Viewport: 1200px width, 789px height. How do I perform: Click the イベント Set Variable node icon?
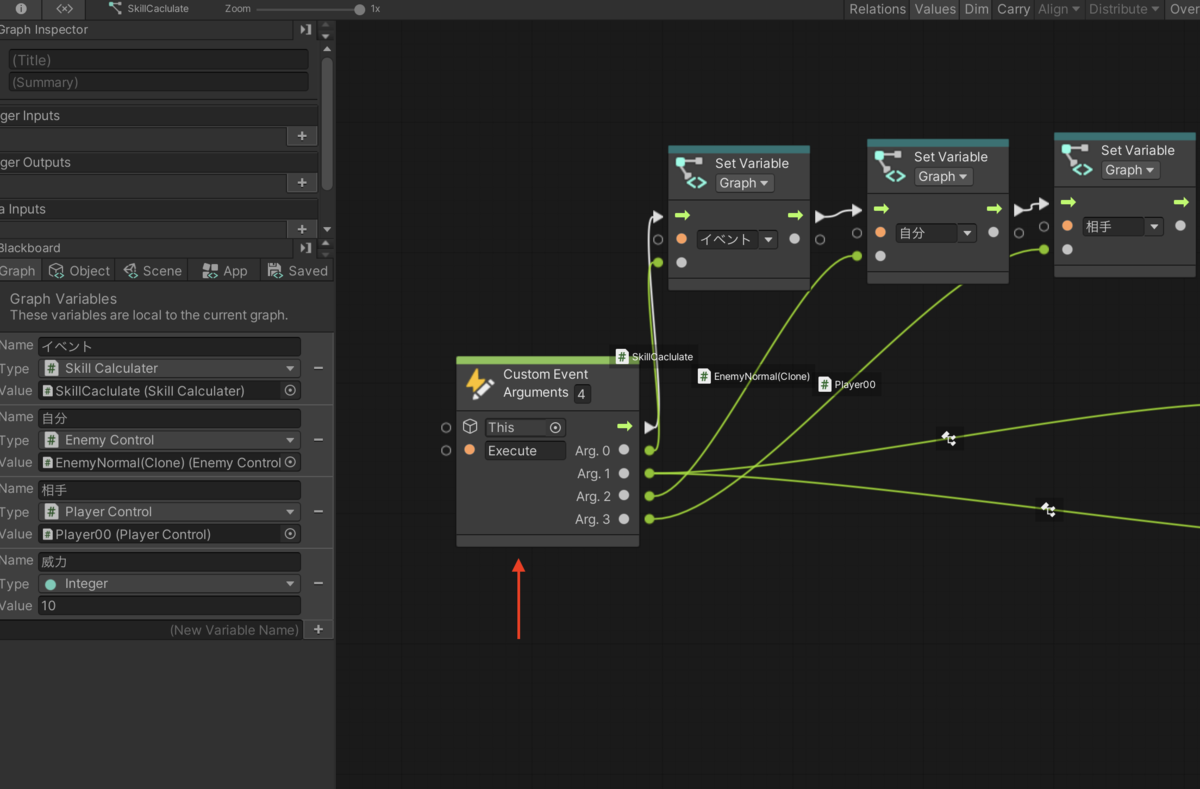691,172
